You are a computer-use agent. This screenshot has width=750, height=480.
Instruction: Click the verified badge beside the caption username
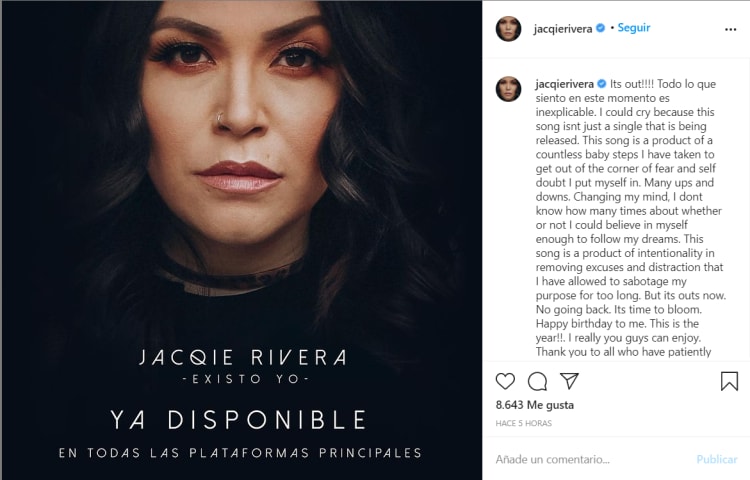tap(600, 83)
